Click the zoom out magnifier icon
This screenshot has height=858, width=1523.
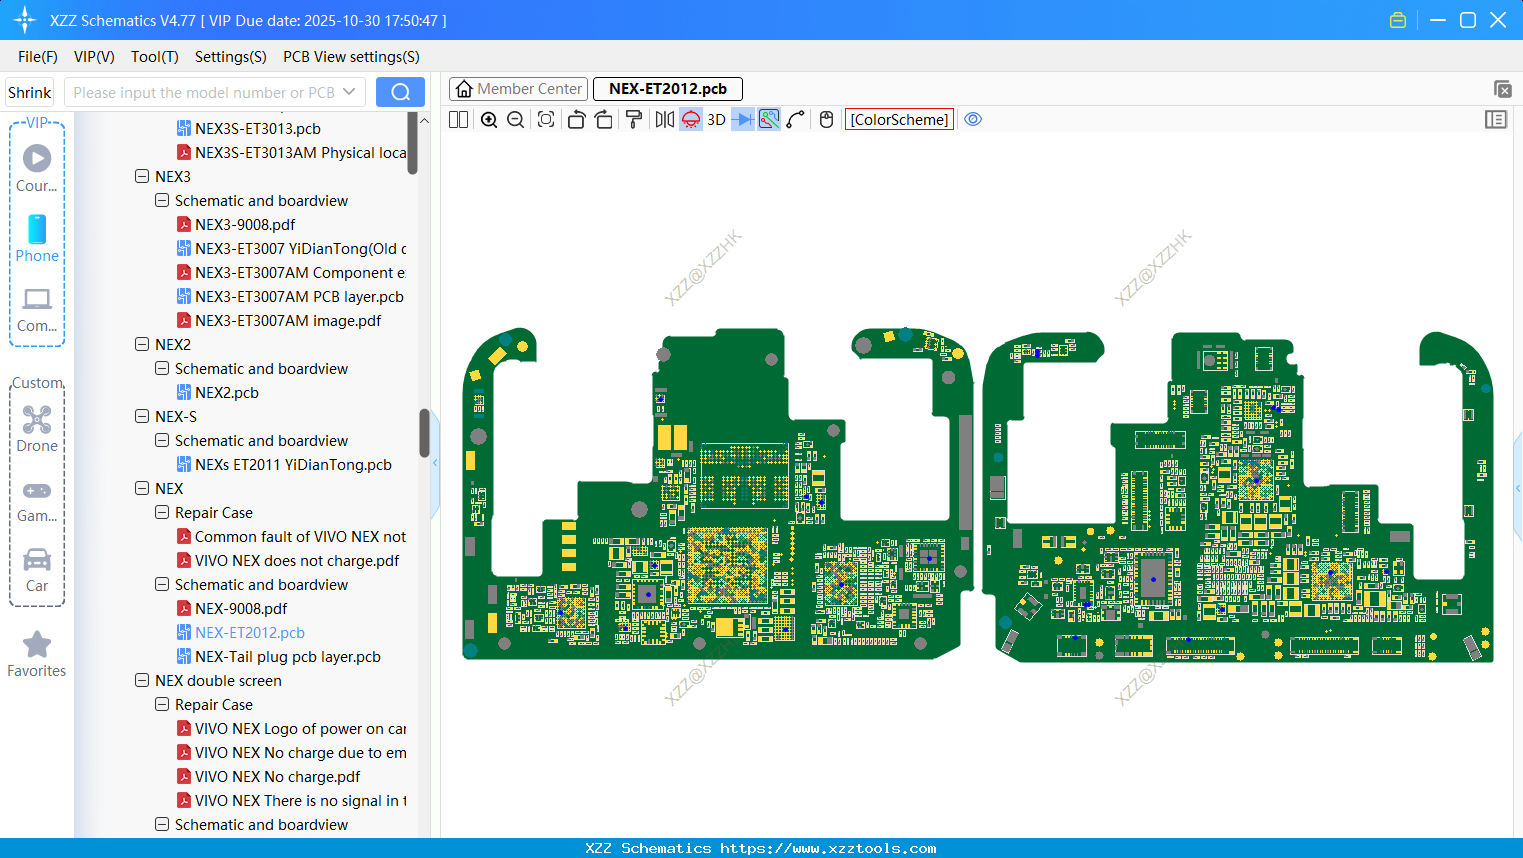click(x=516, y=120)
